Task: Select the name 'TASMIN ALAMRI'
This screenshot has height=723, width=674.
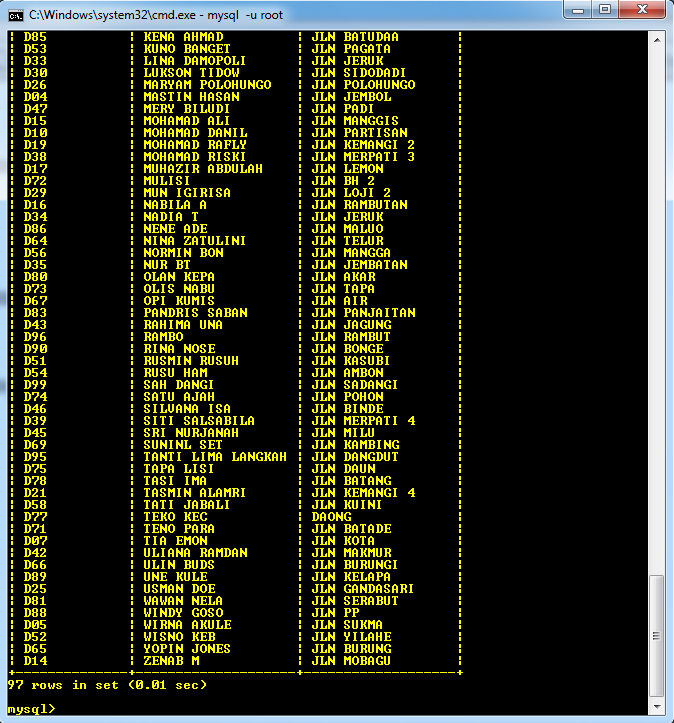Action: click(195, 492)
